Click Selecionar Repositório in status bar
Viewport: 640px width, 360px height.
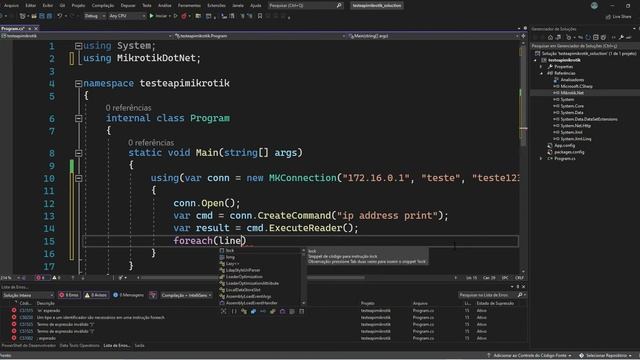606,356
